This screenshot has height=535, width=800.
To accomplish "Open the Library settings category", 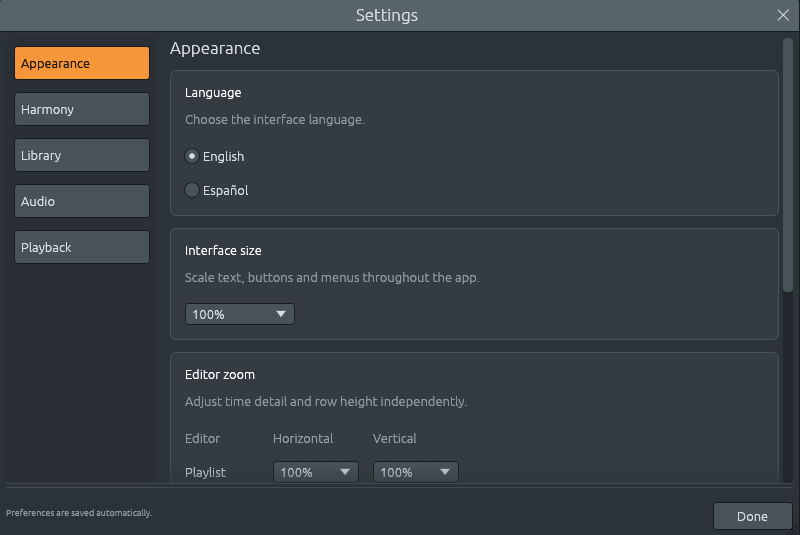I will (82, 155).
